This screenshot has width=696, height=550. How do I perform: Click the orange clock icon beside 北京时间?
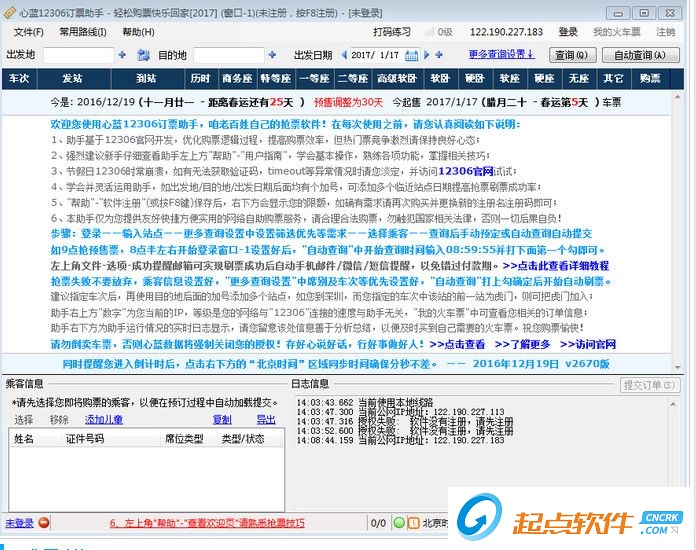point(413,523)
